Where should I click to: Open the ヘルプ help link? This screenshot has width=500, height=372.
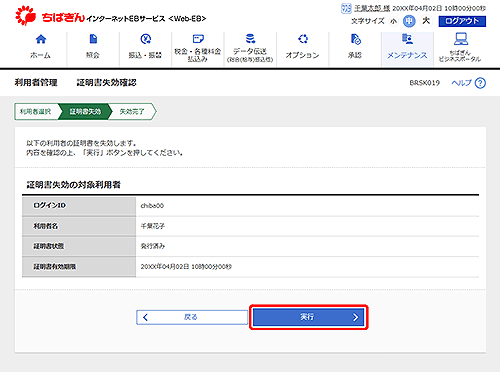point(462,83)
